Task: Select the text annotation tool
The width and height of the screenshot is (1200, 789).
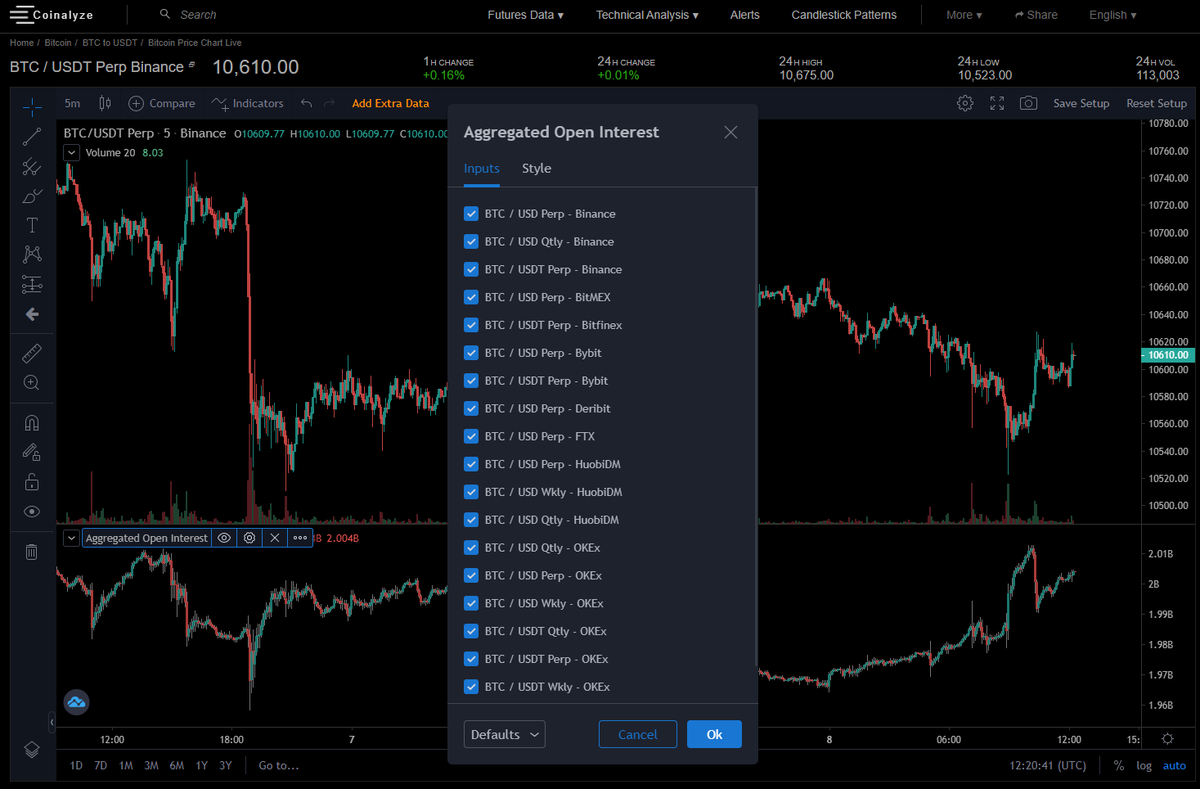Action: 32,225
